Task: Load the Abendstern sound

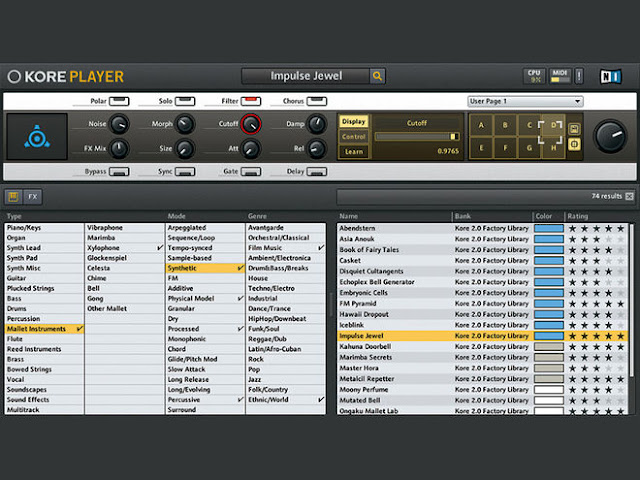Action: click(x=357, y=228)
